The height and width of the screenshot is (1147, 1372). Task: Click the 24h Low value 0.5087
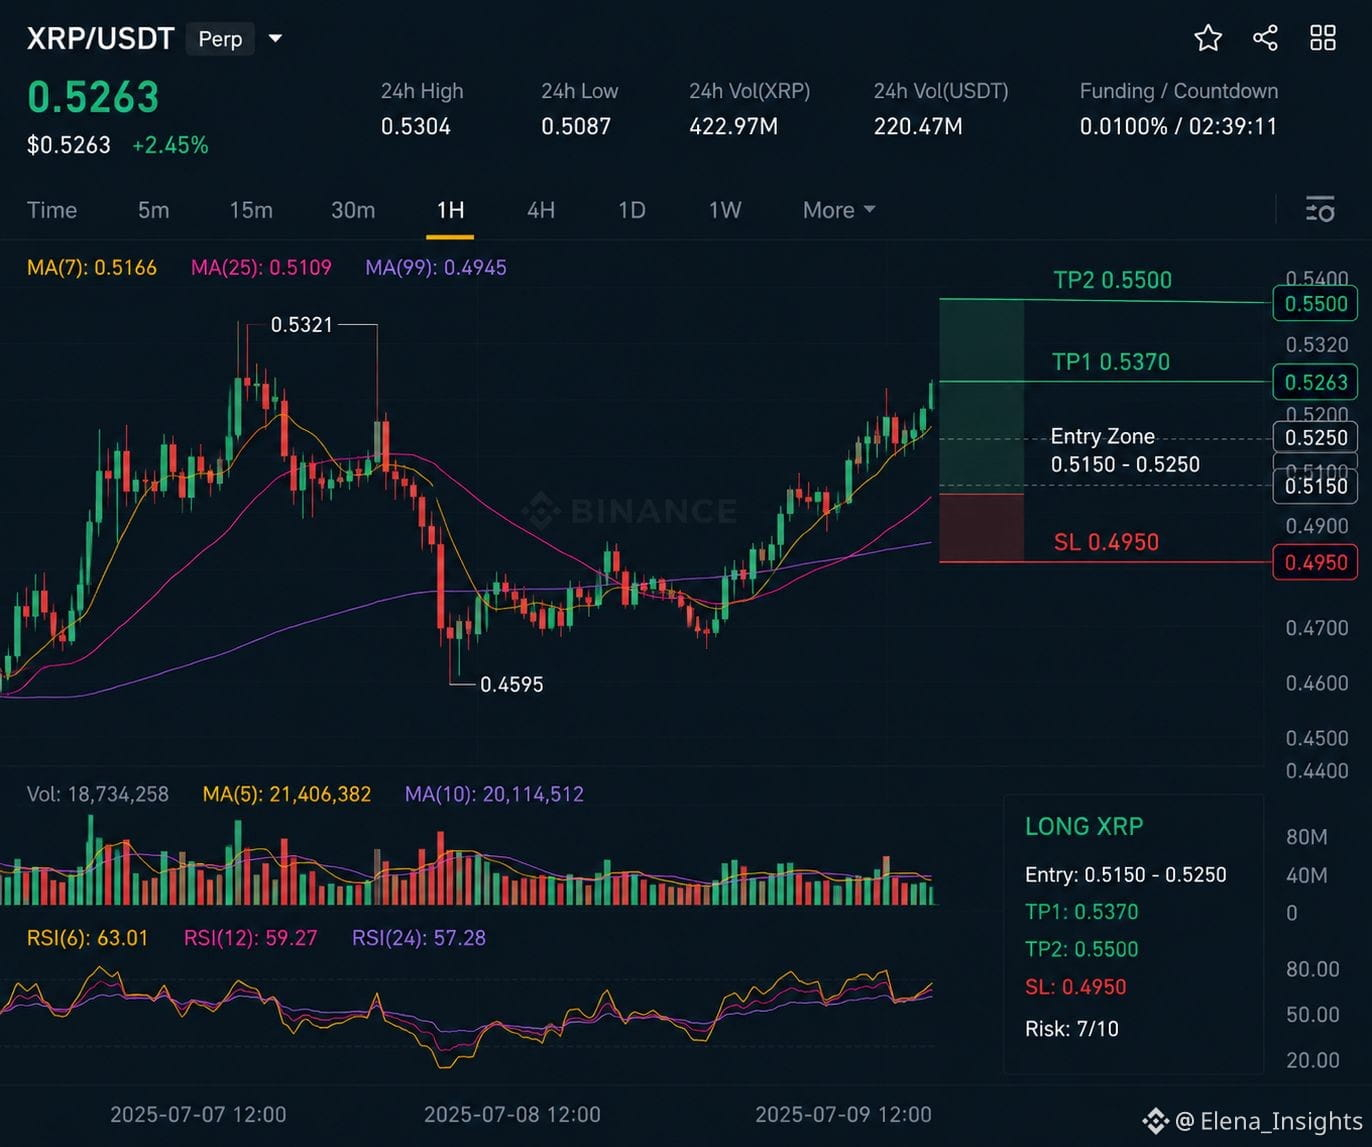[576, 126]
